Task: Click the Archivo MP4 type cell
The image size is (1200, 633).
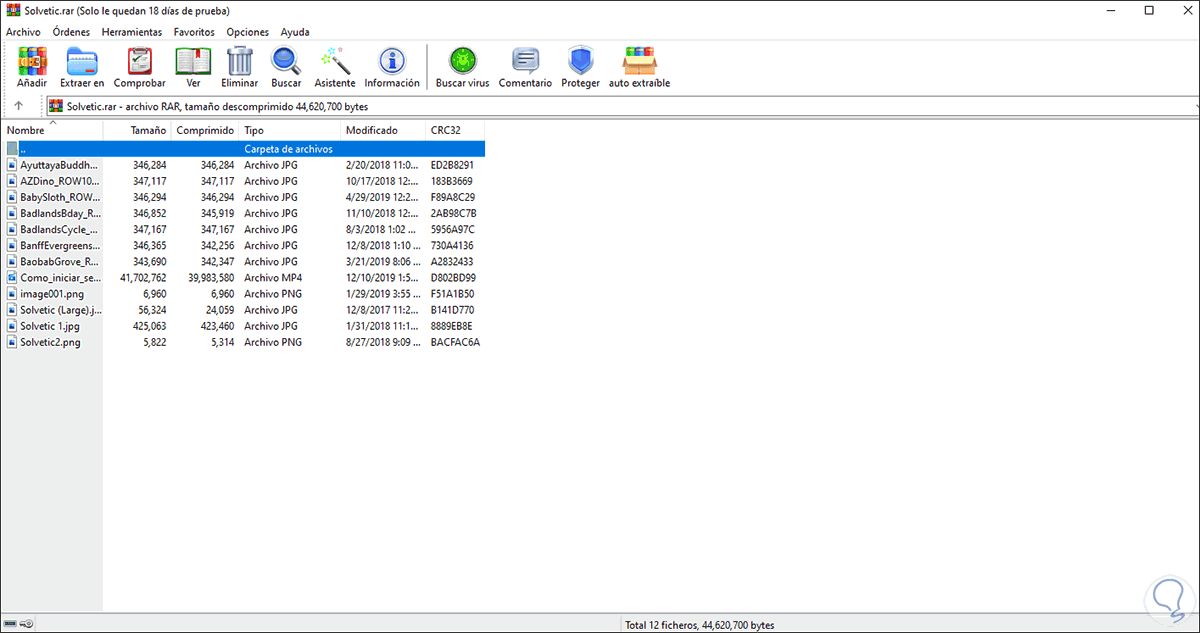Action: point(273,278)
